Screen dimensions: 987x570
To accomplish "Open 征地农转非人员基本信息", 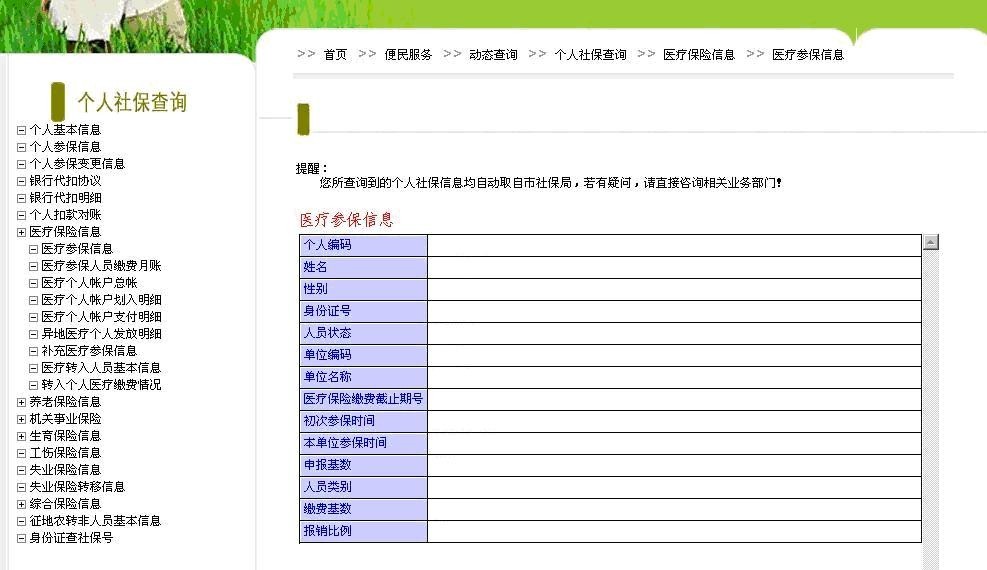I will pyautogui.click(x=95, y=520).
